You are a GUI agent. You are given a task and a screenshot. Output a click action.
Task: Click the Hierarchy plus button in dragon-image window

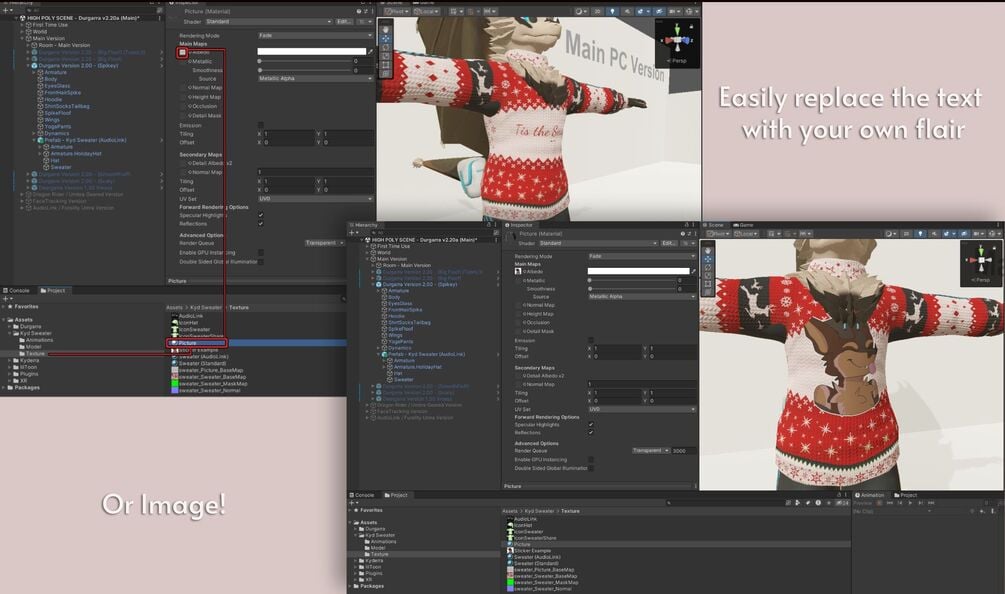(x=352, y=233)
